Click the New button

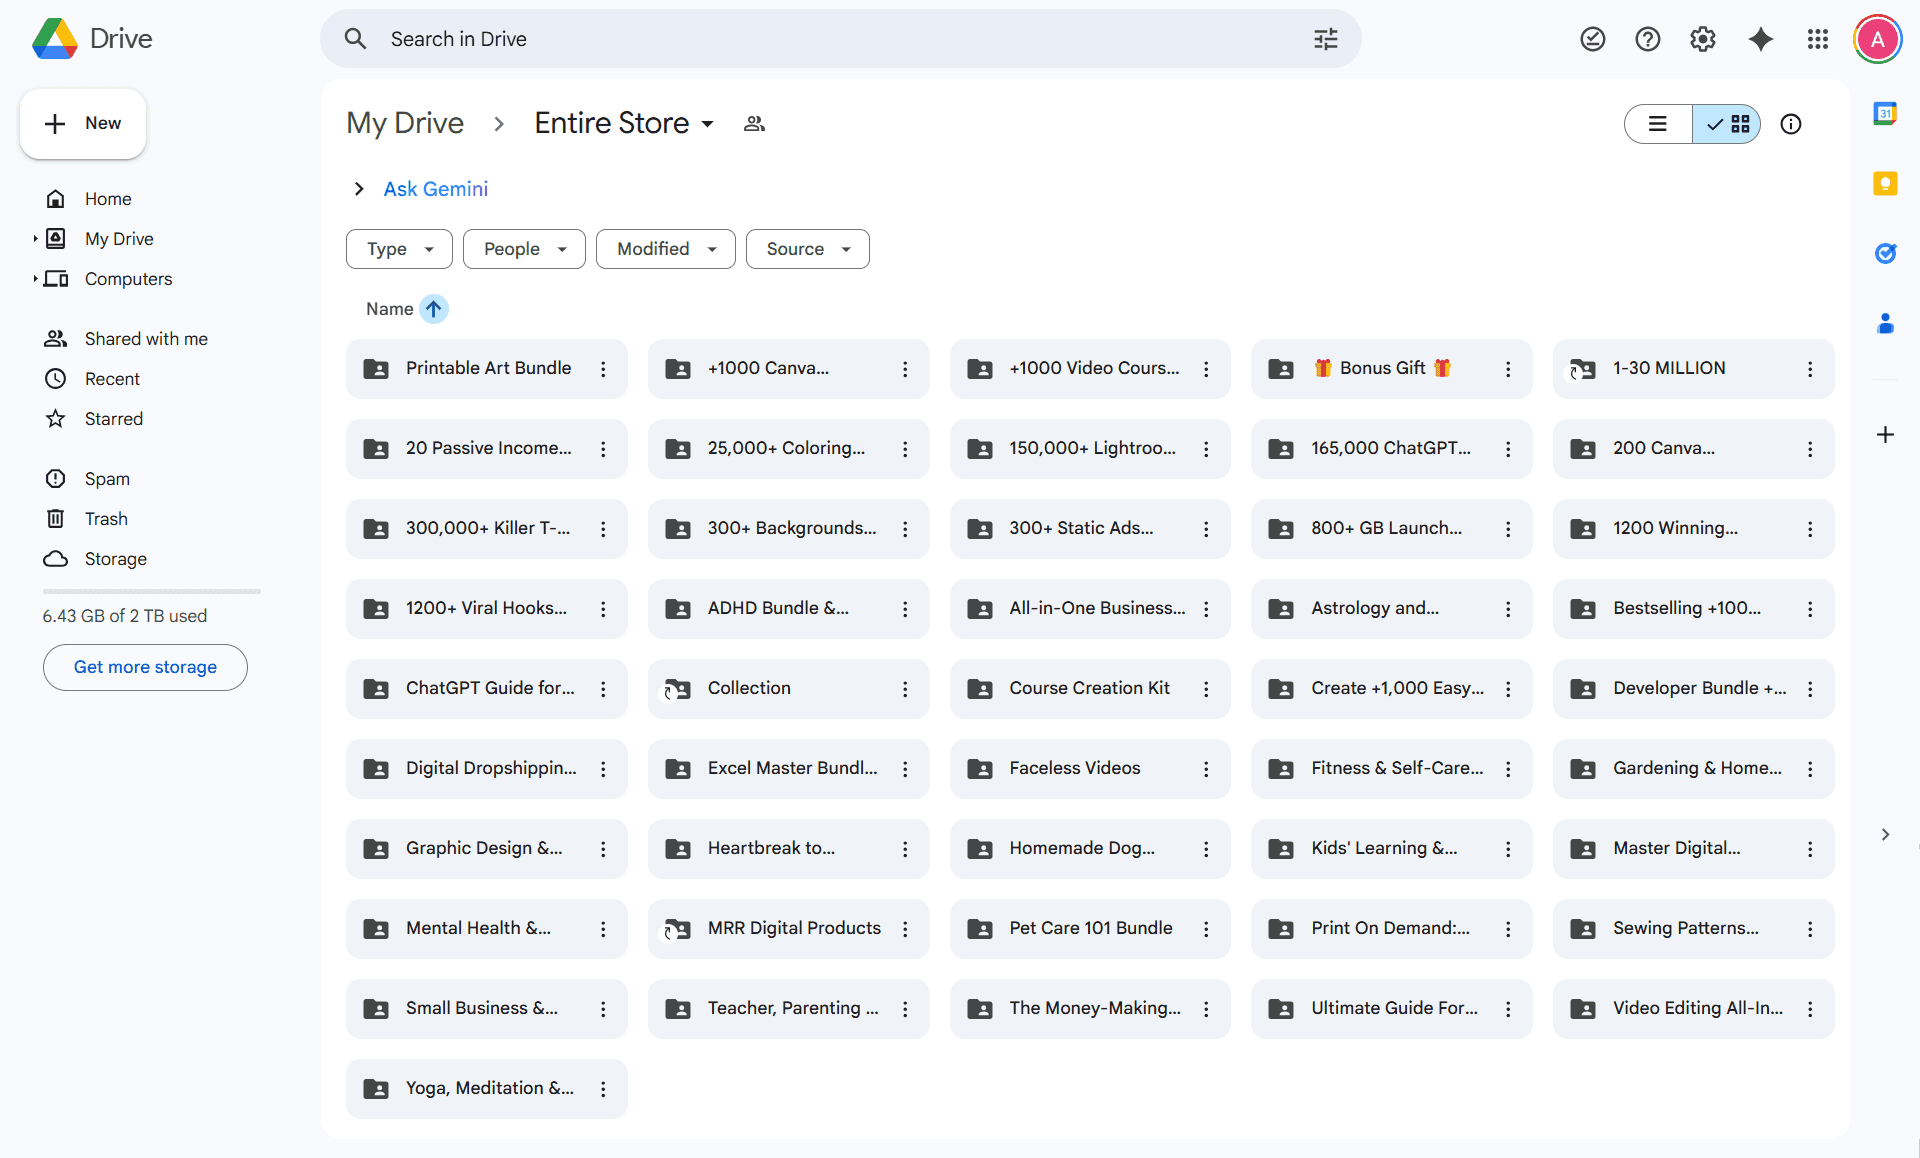[83, 124]
